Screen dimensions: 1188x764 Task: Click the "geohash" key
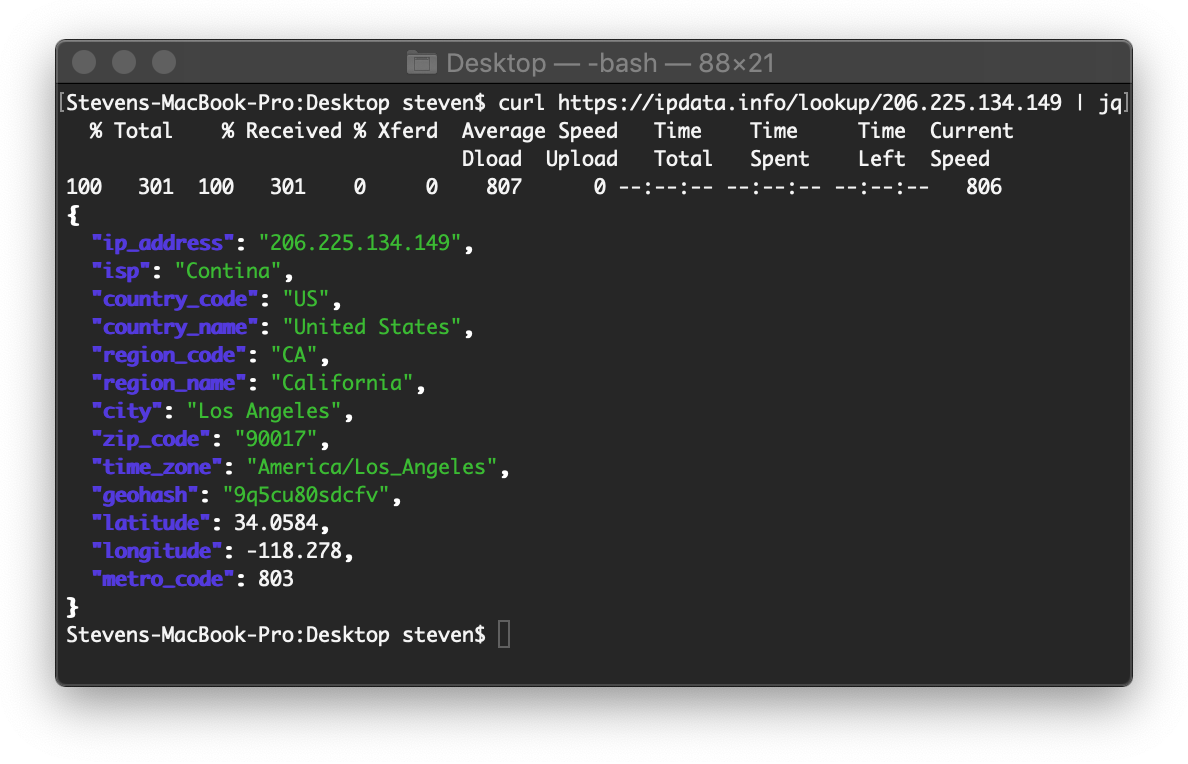[145, 496]
